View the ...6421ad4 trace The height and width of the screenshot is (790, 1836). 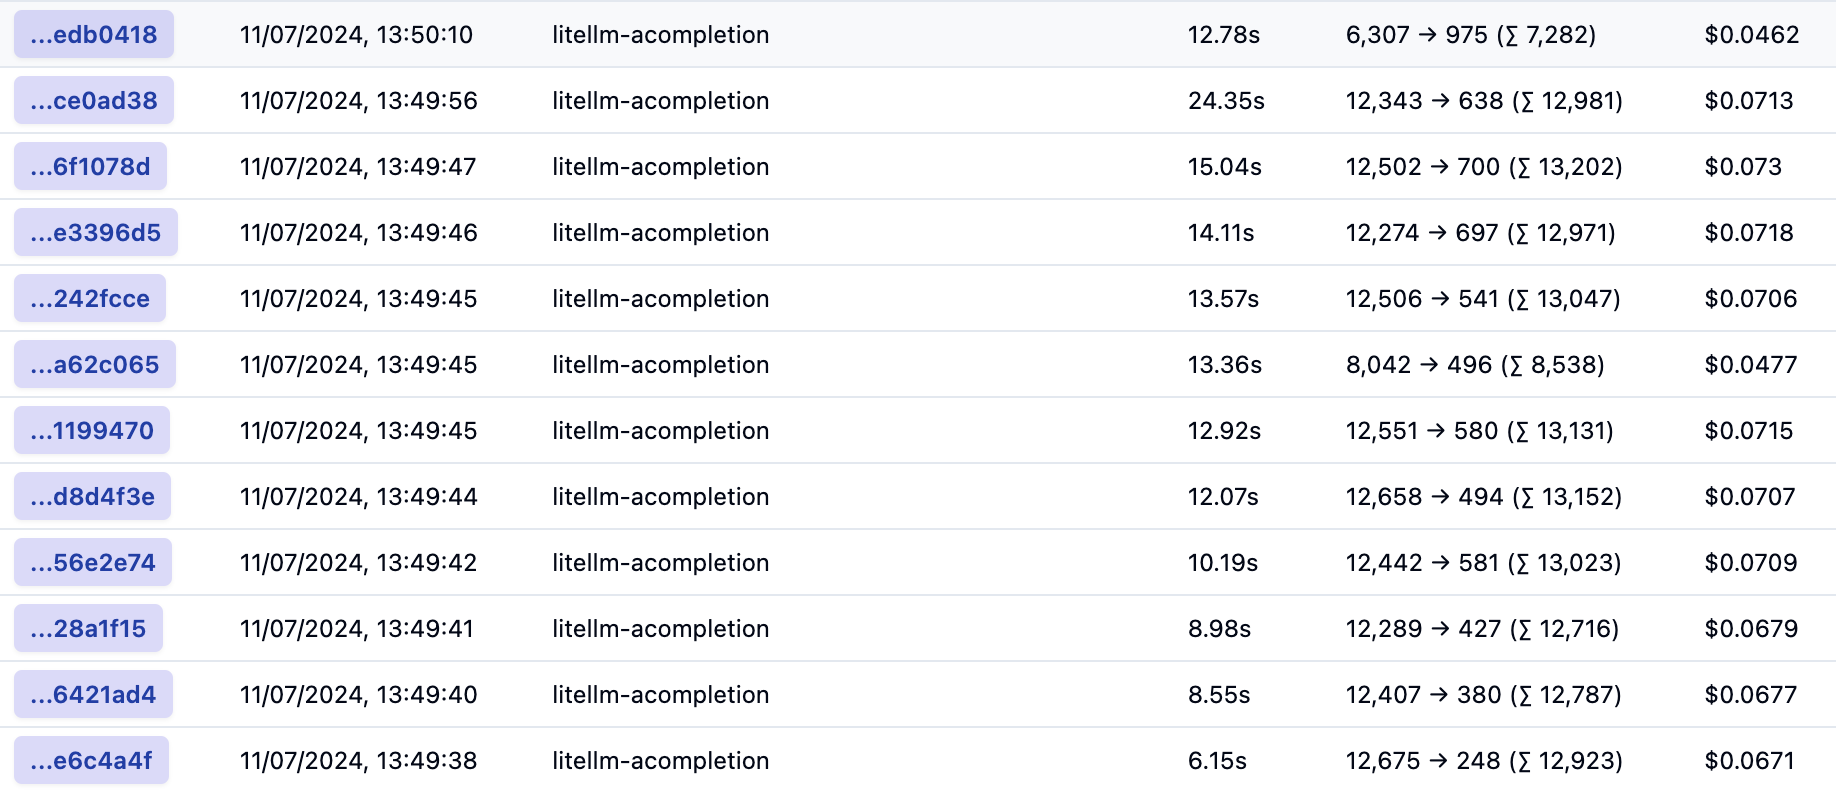point(93,695)
